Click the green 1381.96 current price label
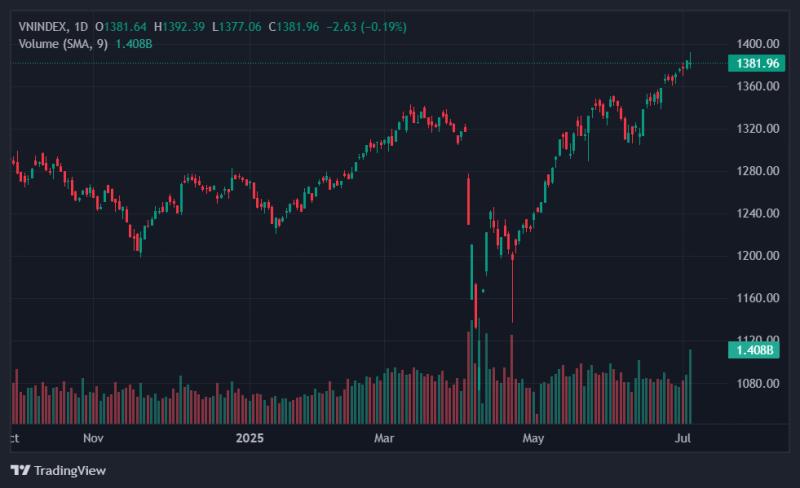Viewport: 800px width, 488px height. coord(757,64)
